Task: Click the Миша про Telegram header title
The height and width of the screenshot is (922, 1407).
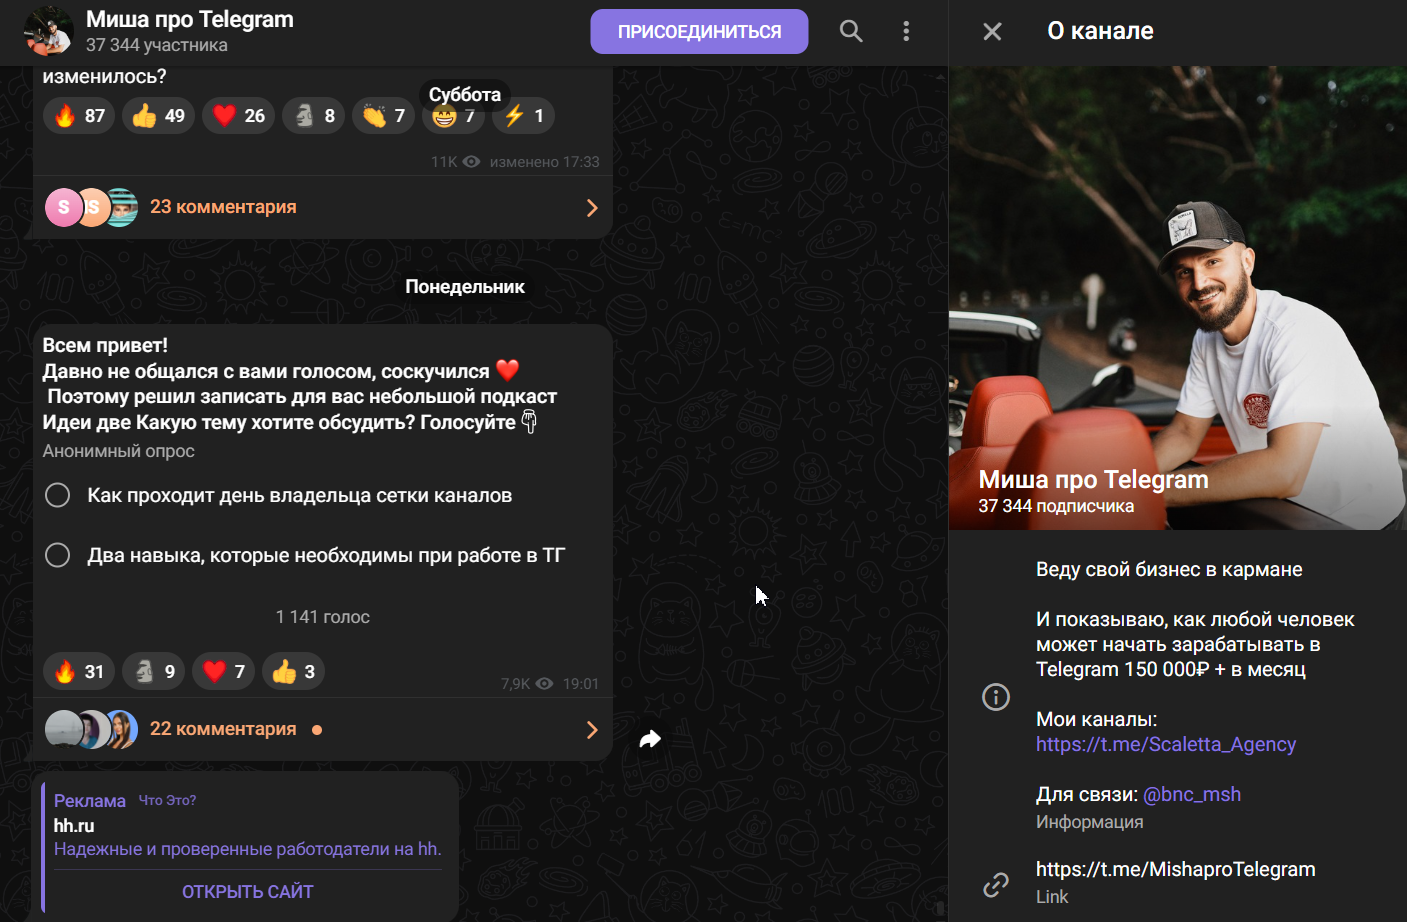Action: click(190, 19)
